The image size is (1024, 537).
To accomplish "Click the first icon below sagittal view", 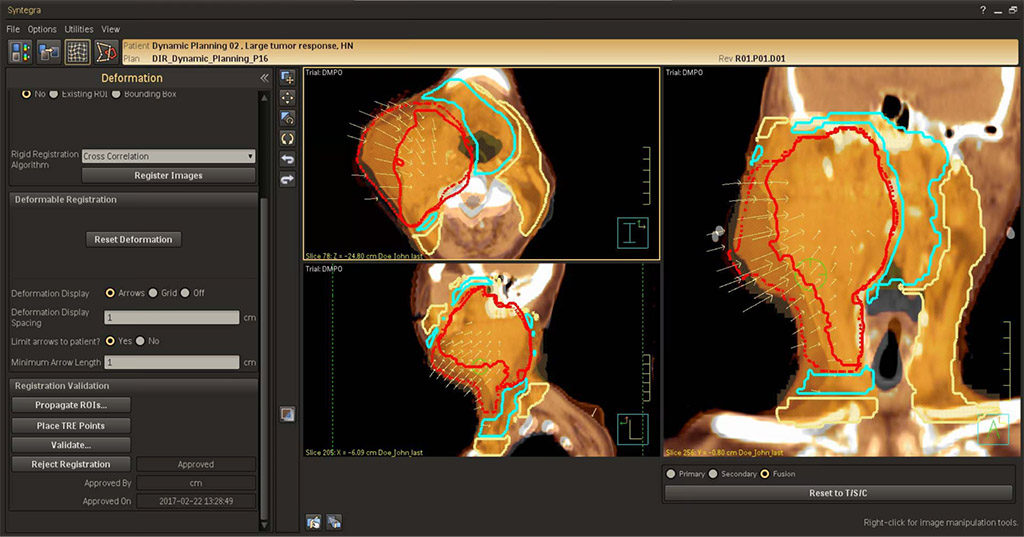I will 313,521.
